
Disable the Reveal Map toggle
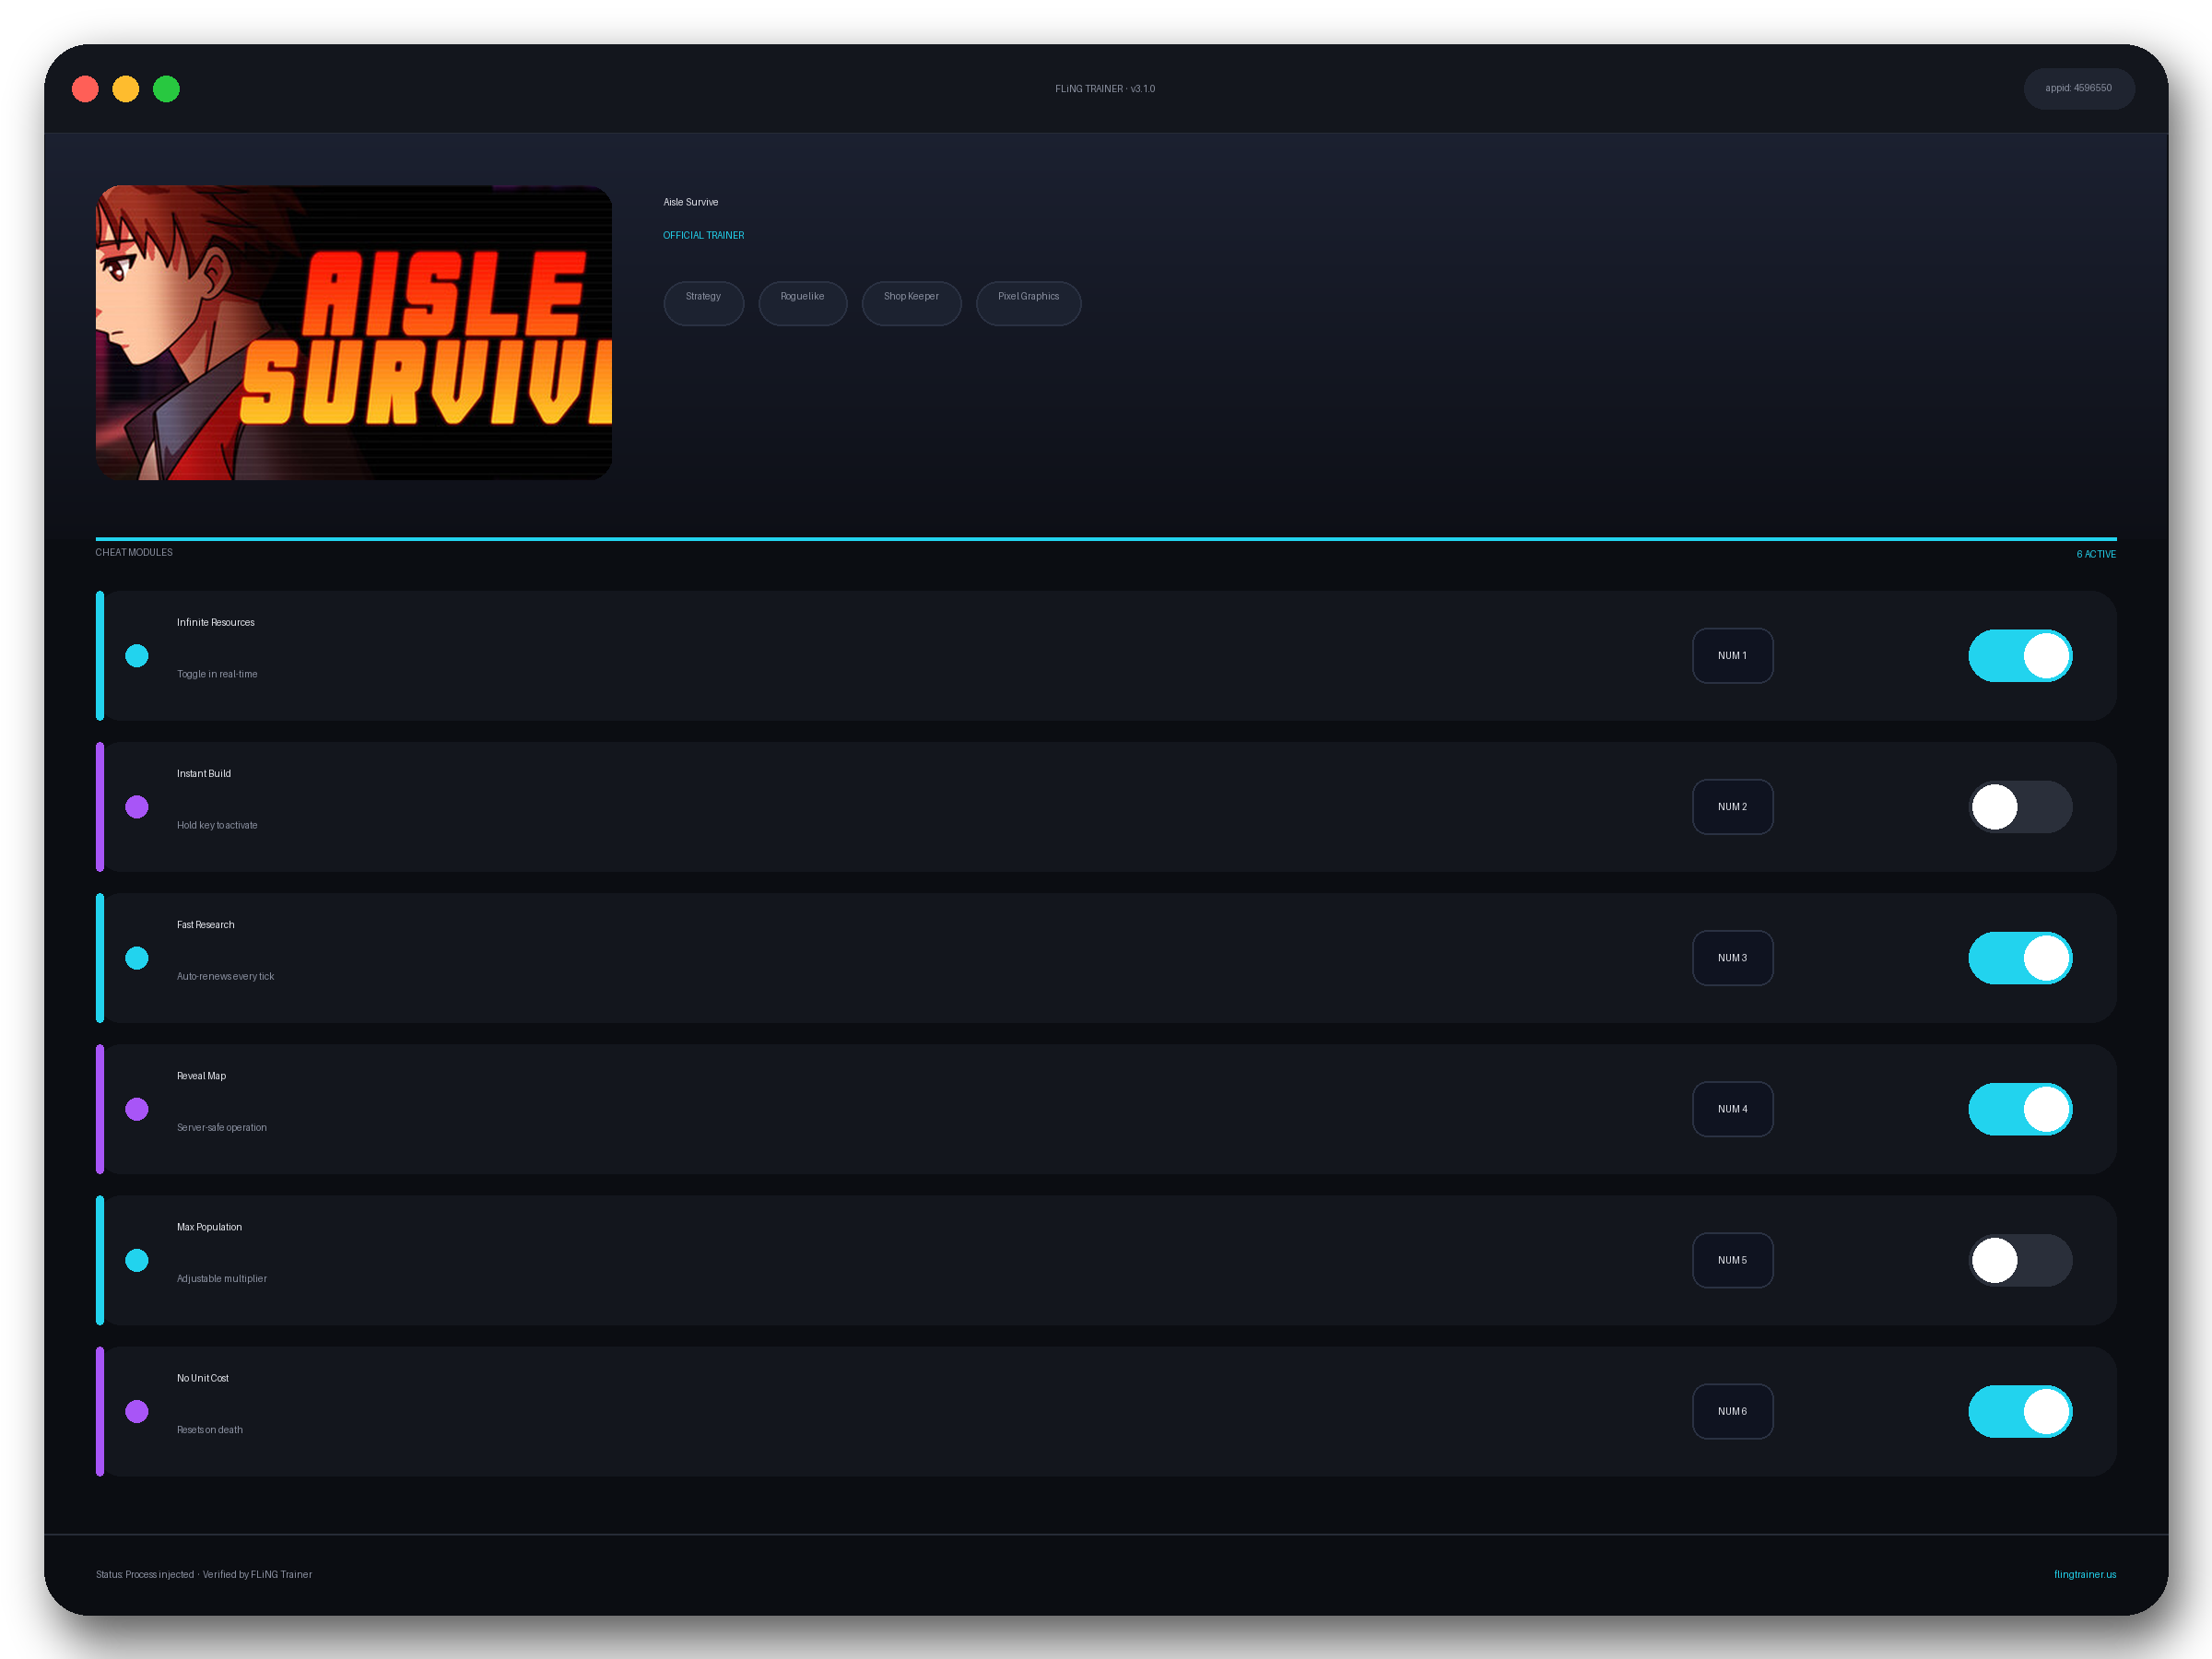point(2019,1109)
